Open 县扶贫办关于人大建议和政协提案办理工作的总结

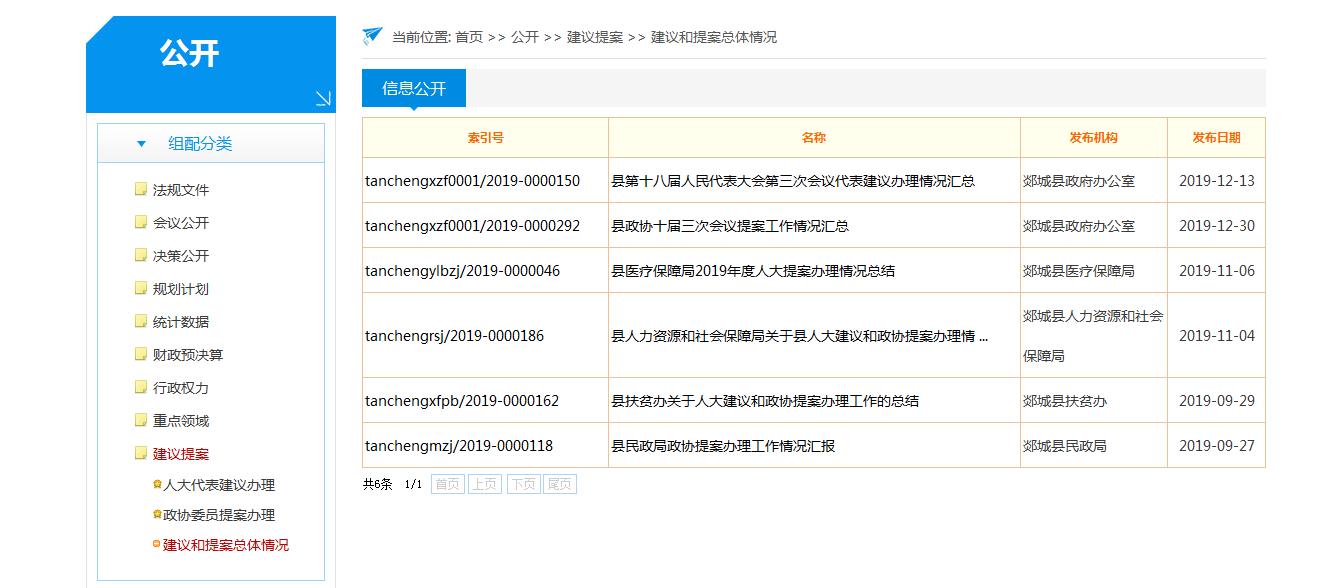click(765, 401)
